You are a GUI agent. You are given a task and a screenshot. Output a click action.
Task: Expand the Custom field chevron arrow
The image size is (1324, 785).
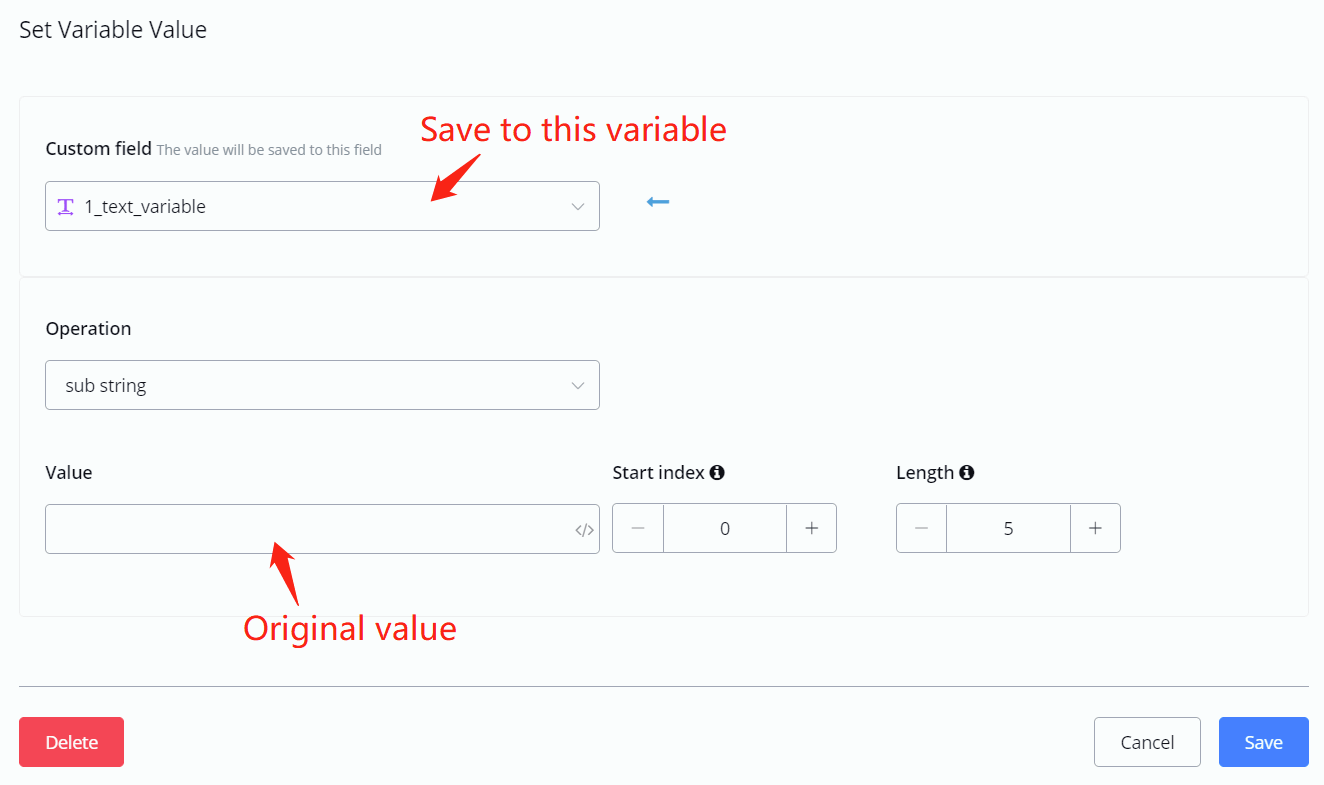[577, 207]
